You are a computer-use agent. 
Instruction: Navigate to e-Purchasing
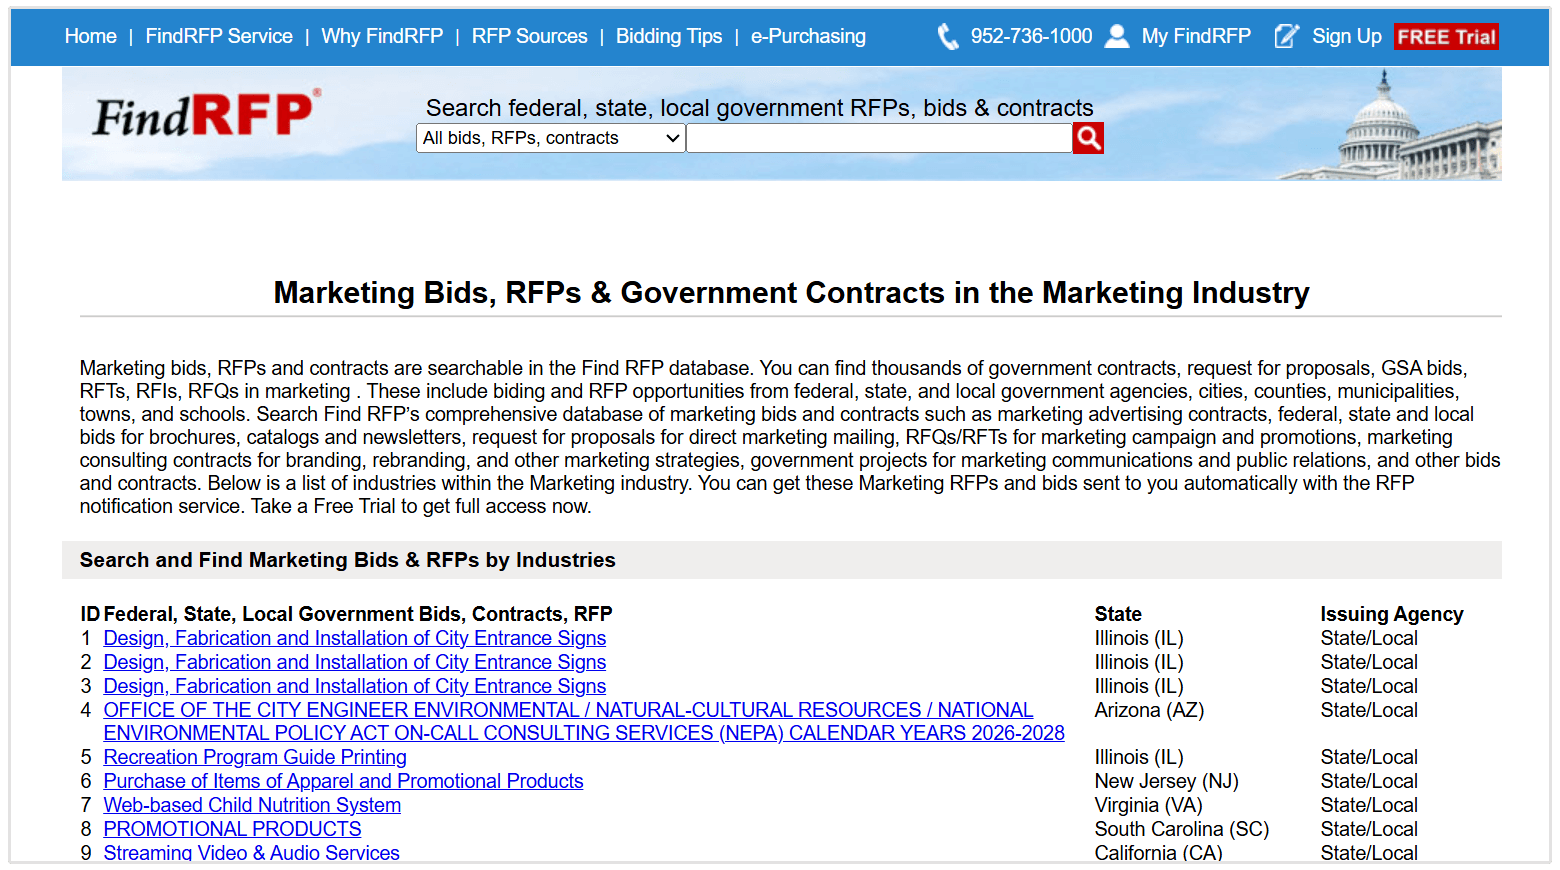click(808, 36)
